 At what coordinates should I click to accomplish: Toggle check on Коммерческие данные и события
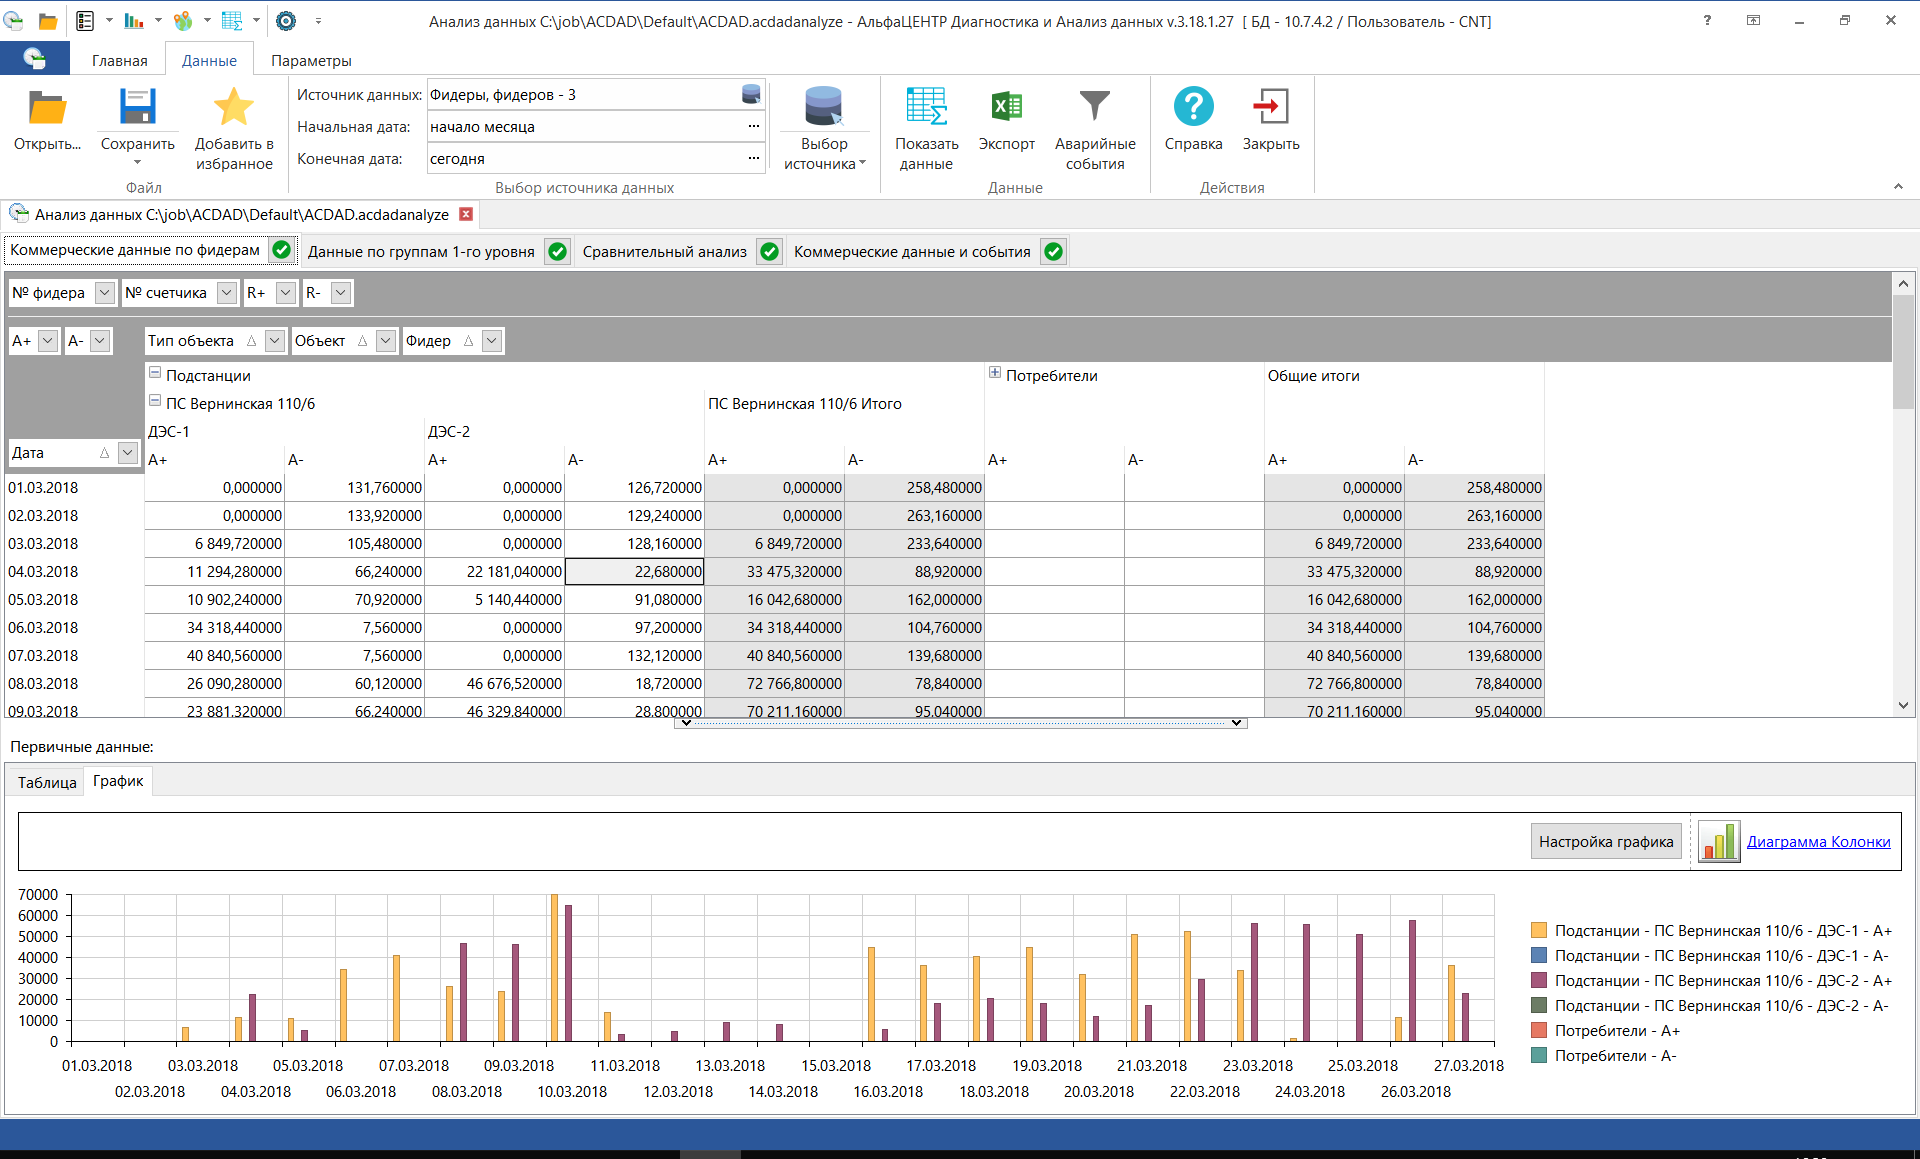point(1053,252)
